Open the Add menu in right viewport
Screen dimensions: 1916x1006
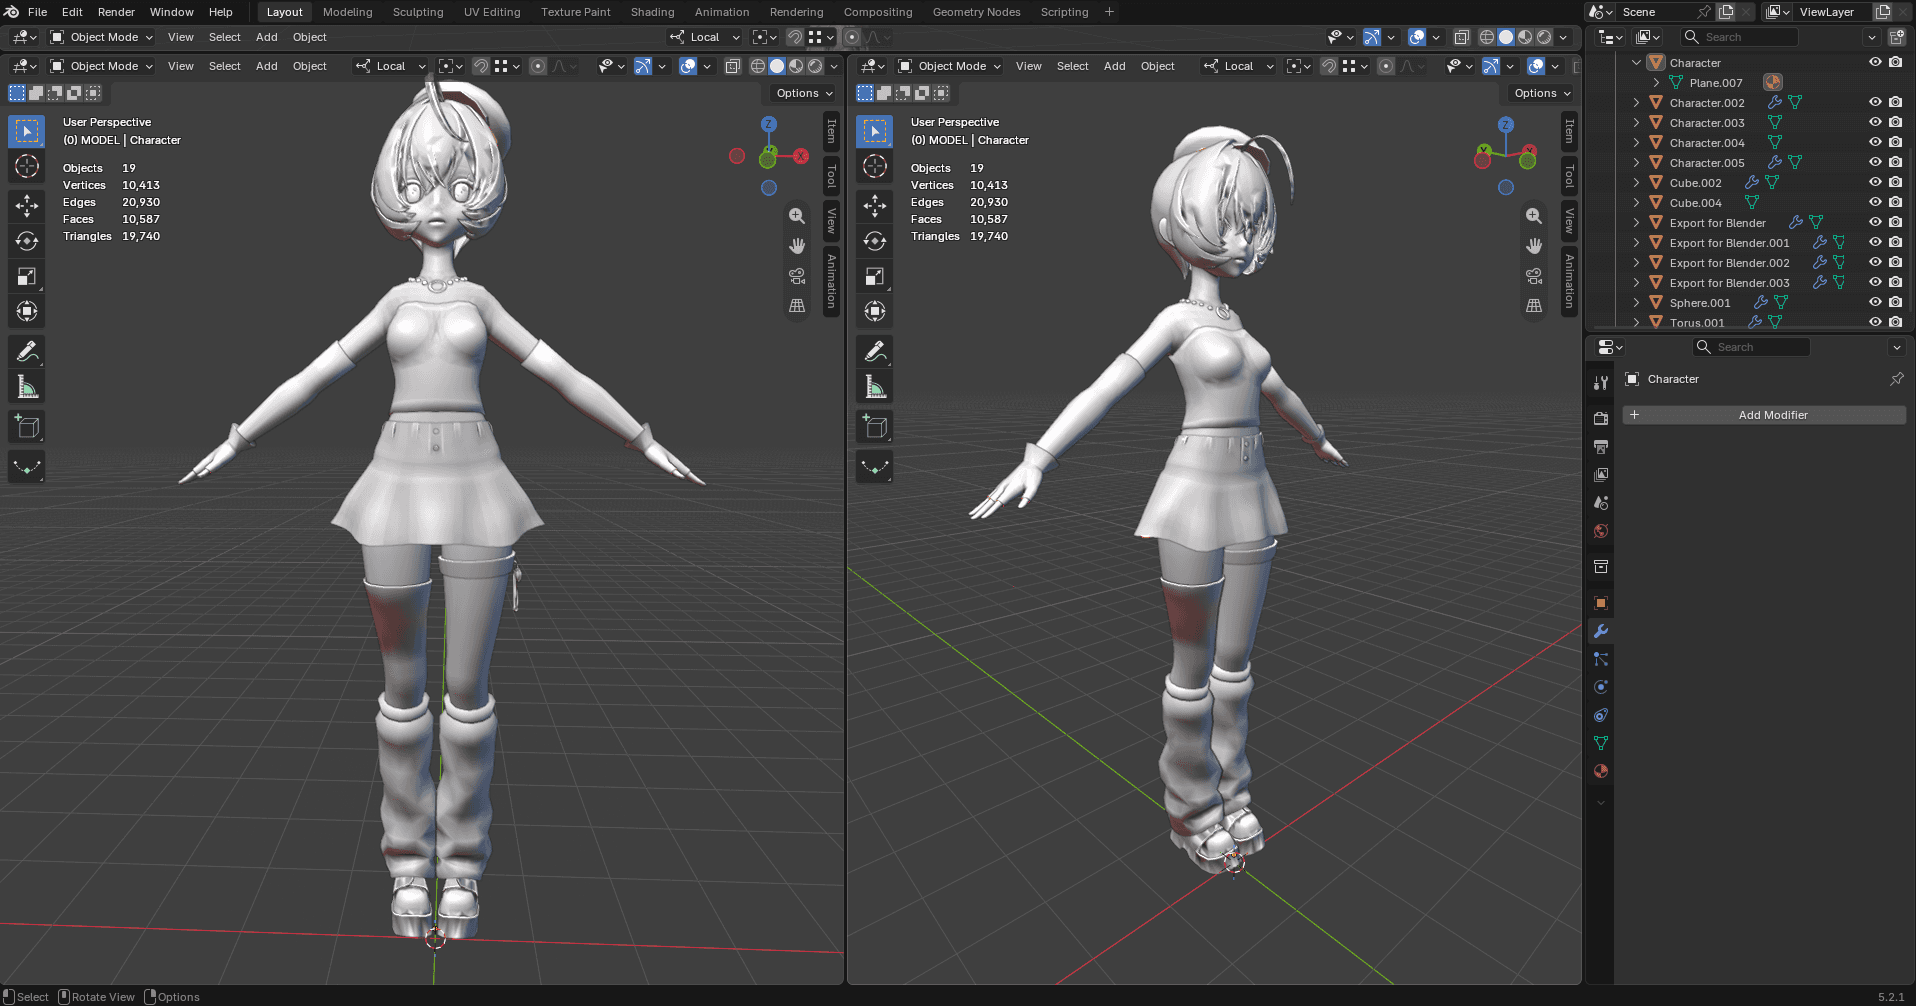(x=1114, y=66)
